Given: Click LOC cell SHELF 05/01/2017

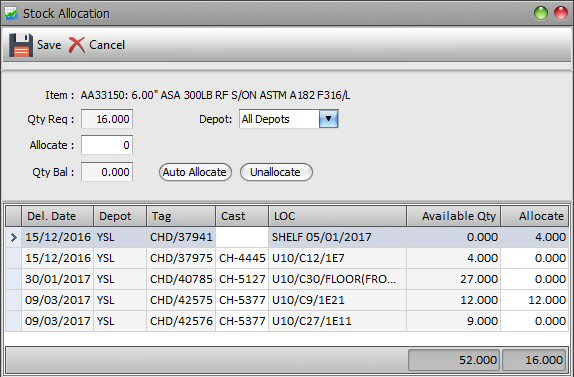Looking at the screenshot, I should tap(337, 237).
